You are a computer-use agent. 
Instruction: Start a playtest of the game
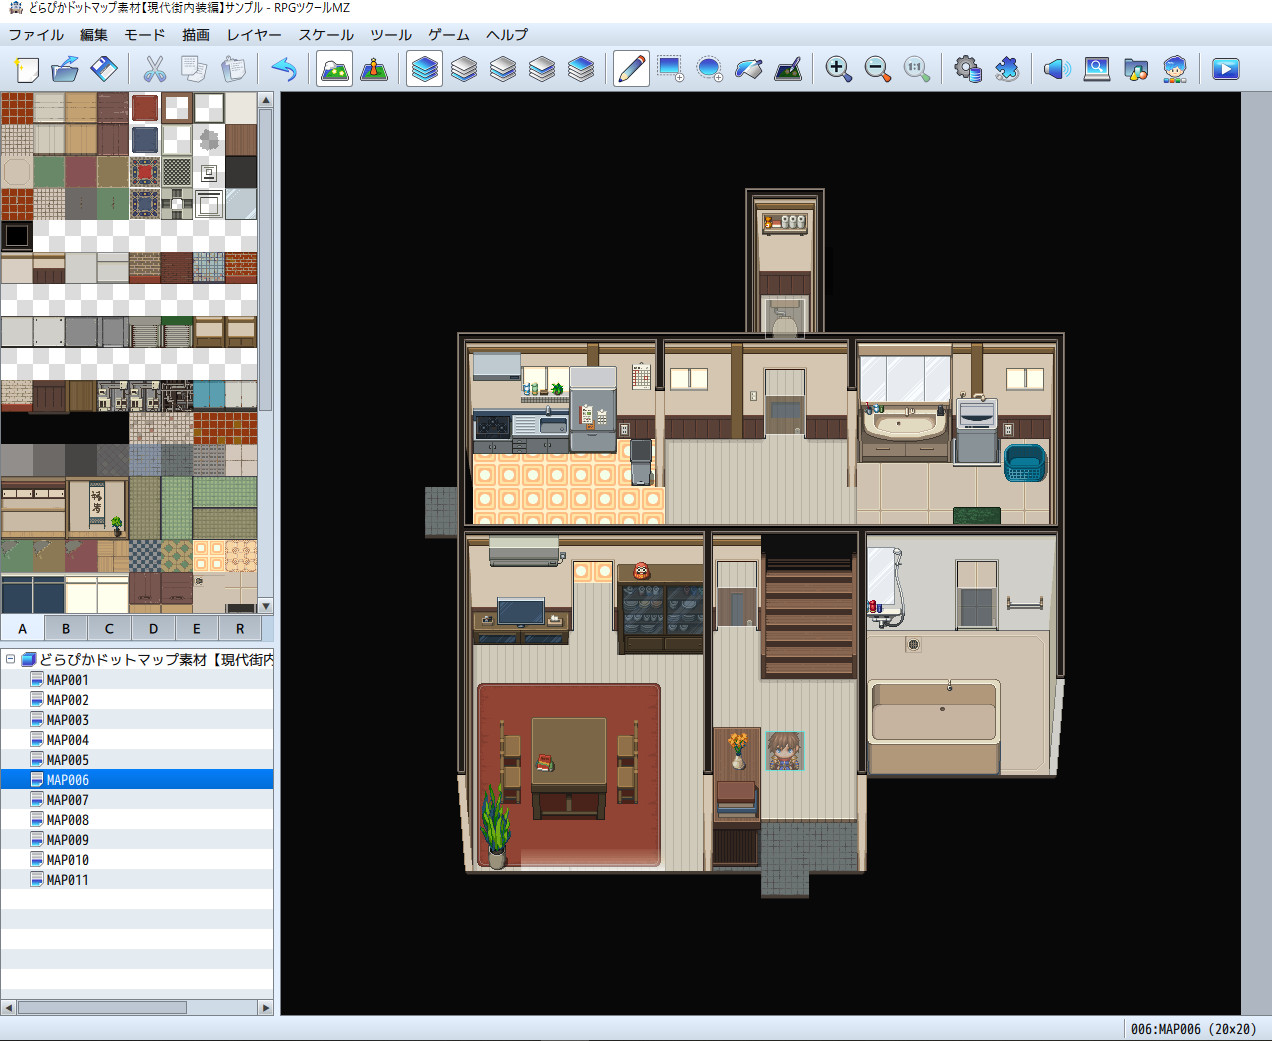[1225, 68]
